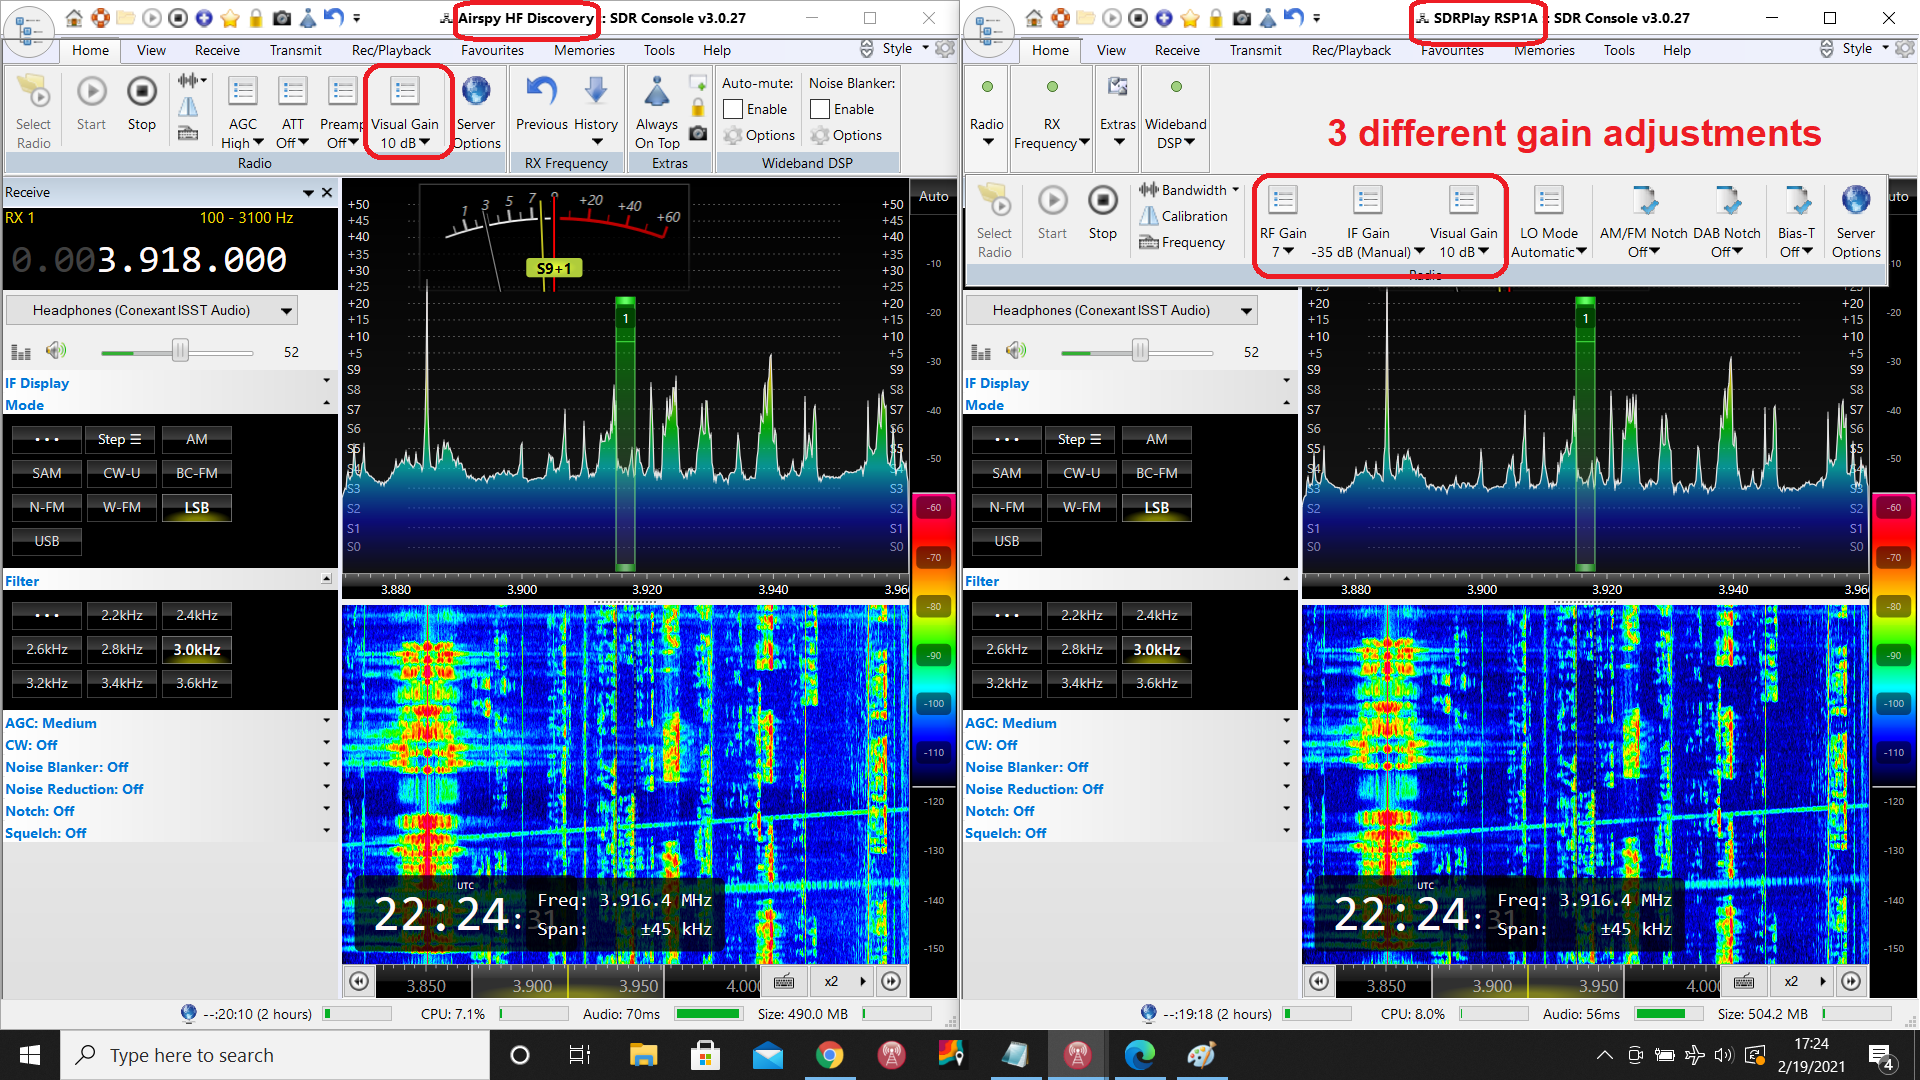Enable the Noise Blanker checkbox
Screen dimensions: 1920x1080
[820, 109]
